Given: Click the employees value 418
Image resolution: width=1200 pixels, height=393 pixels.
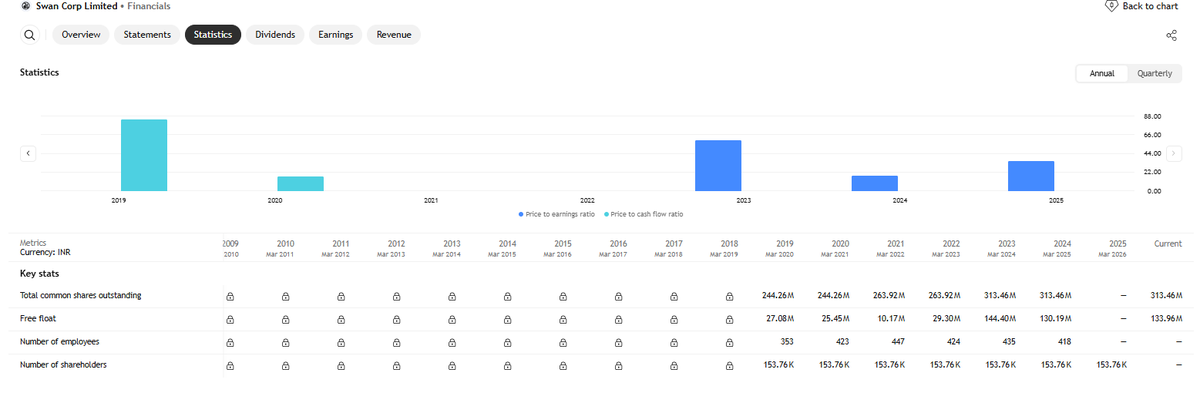Looking at the screenshot, I should click(1064, 342).
